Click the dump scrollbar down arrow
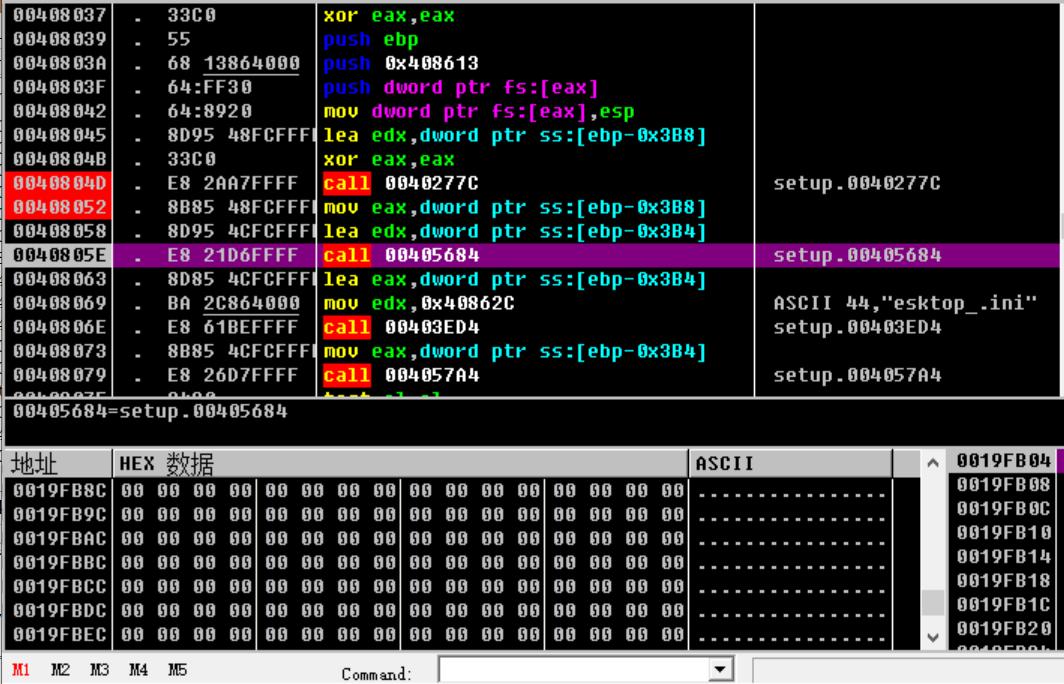1064x684 pixels. 933,637
